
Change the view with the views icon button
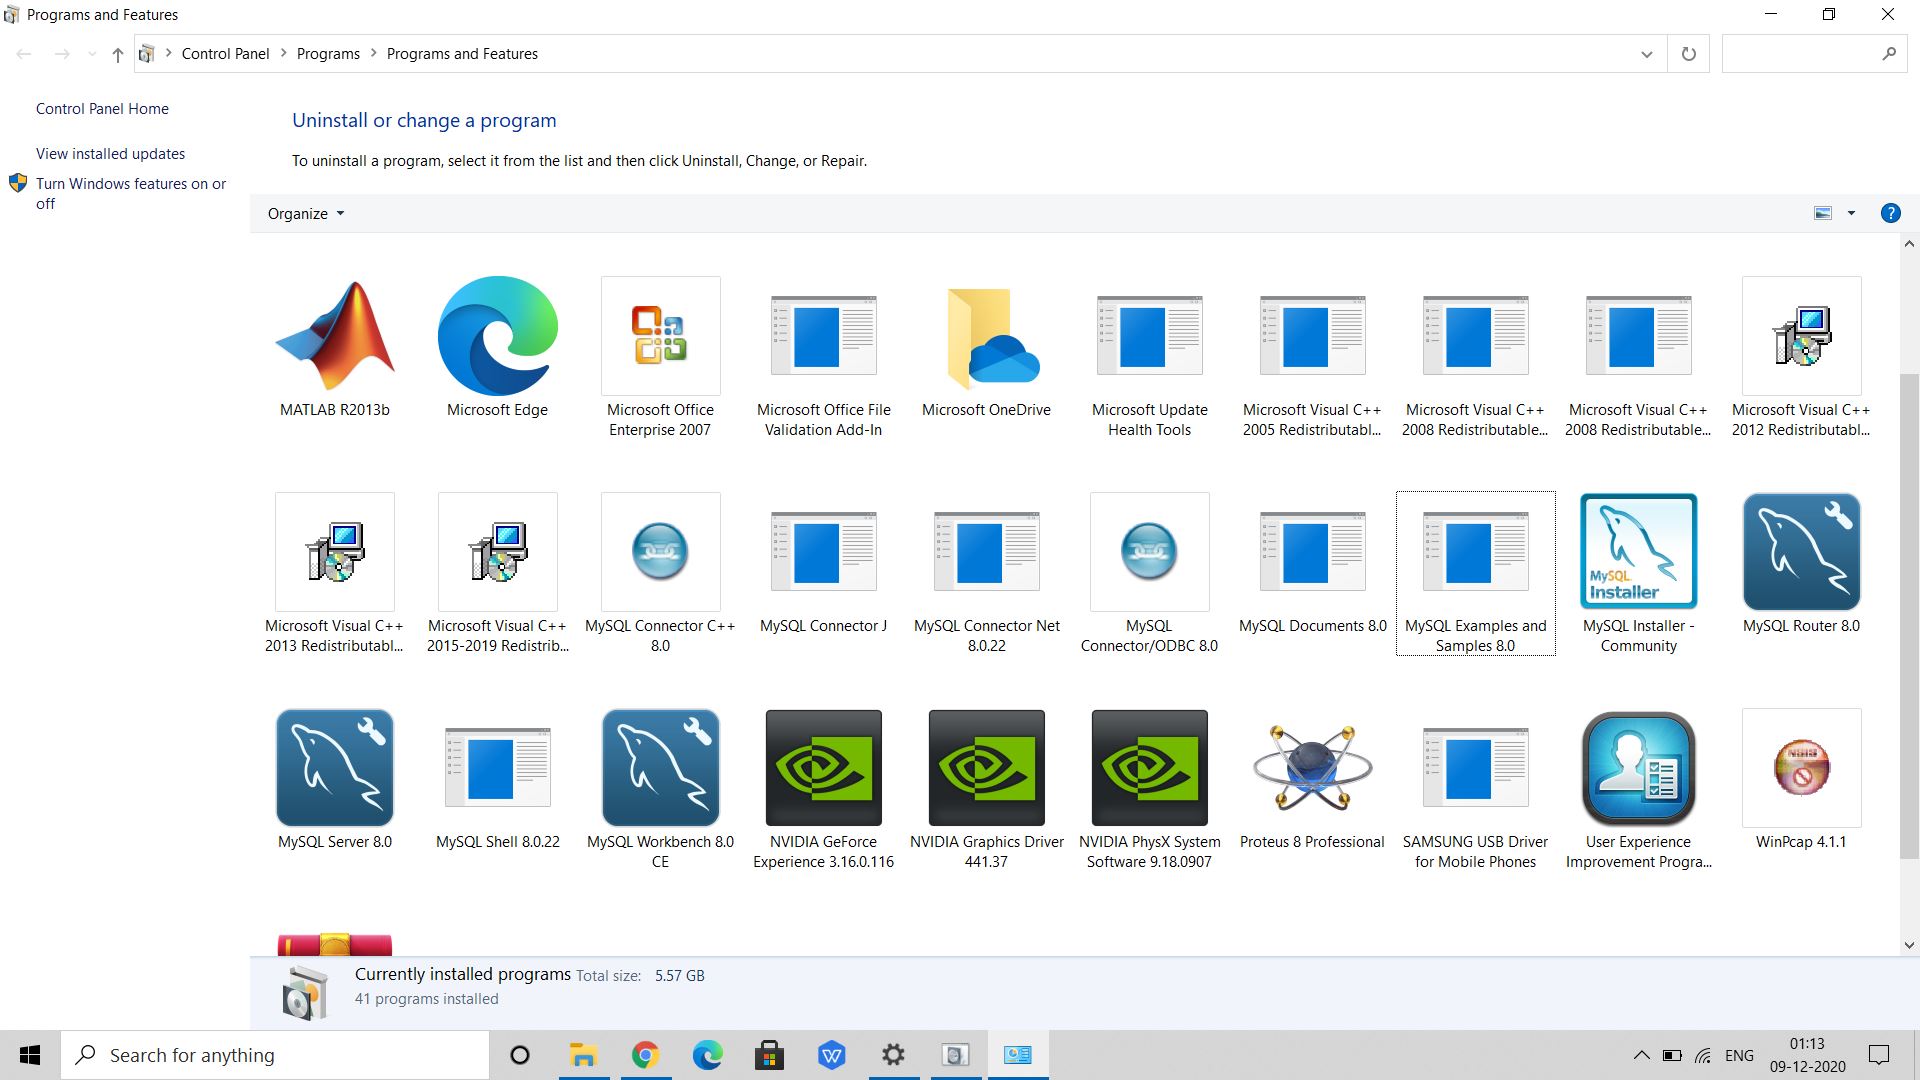pos(1823,213)
